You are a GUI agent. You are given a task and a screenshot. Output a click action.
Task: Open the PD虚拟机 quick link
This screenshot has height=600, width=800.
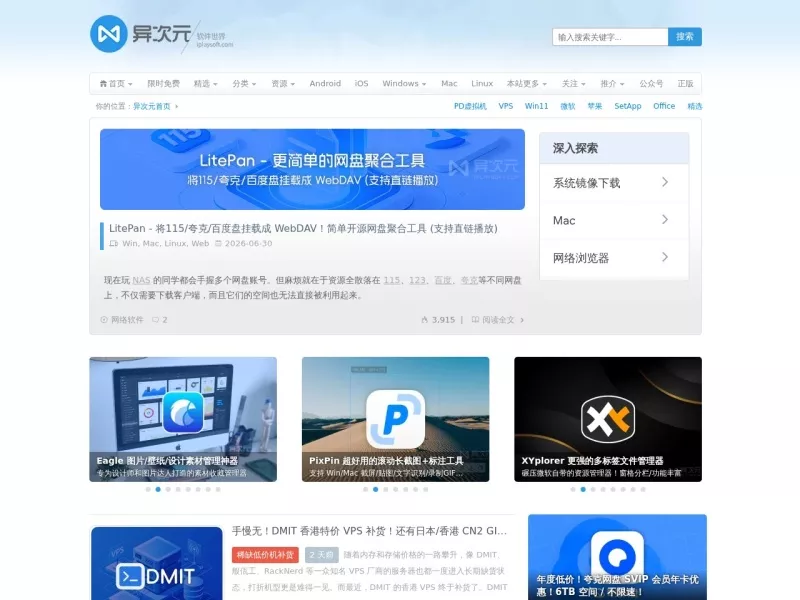(x=470, y=106)
